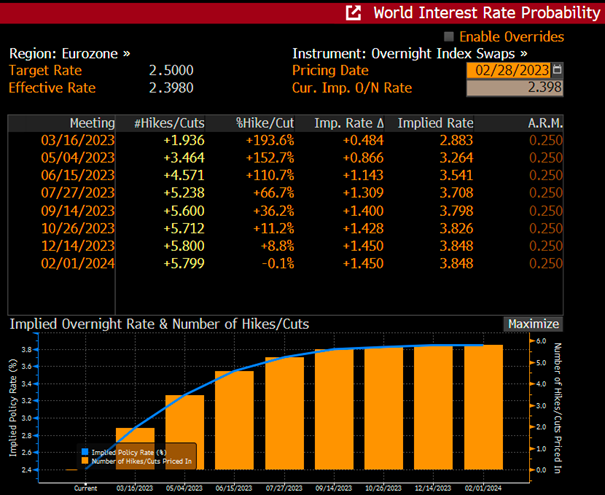Click the World Interest Rate Probability title
Image resolution: width=605 pixels, height=495 pixels.
coord(487,13)
